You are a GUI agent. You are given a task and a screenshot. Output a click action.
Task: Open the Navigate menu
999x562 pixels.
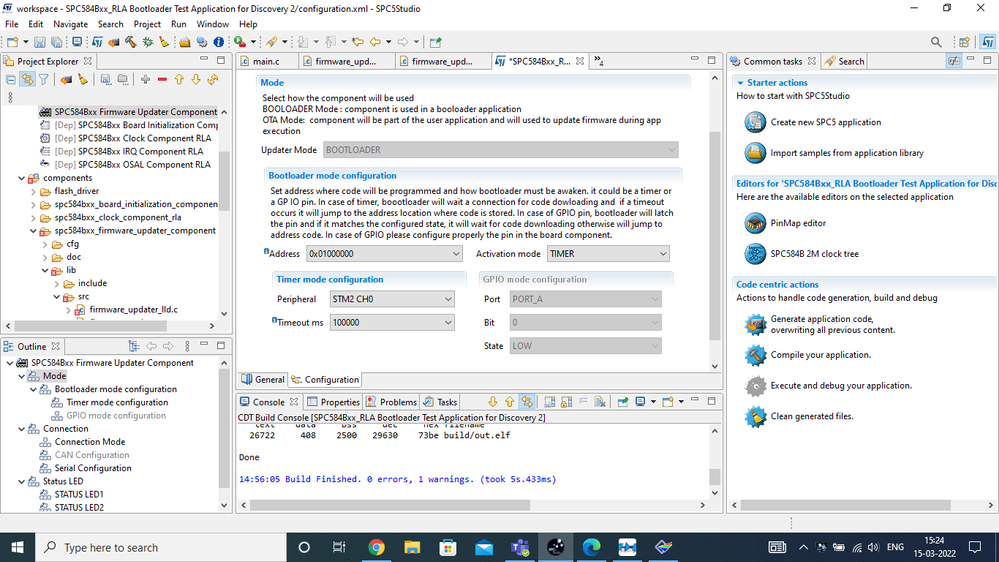[x=70, y=24]
